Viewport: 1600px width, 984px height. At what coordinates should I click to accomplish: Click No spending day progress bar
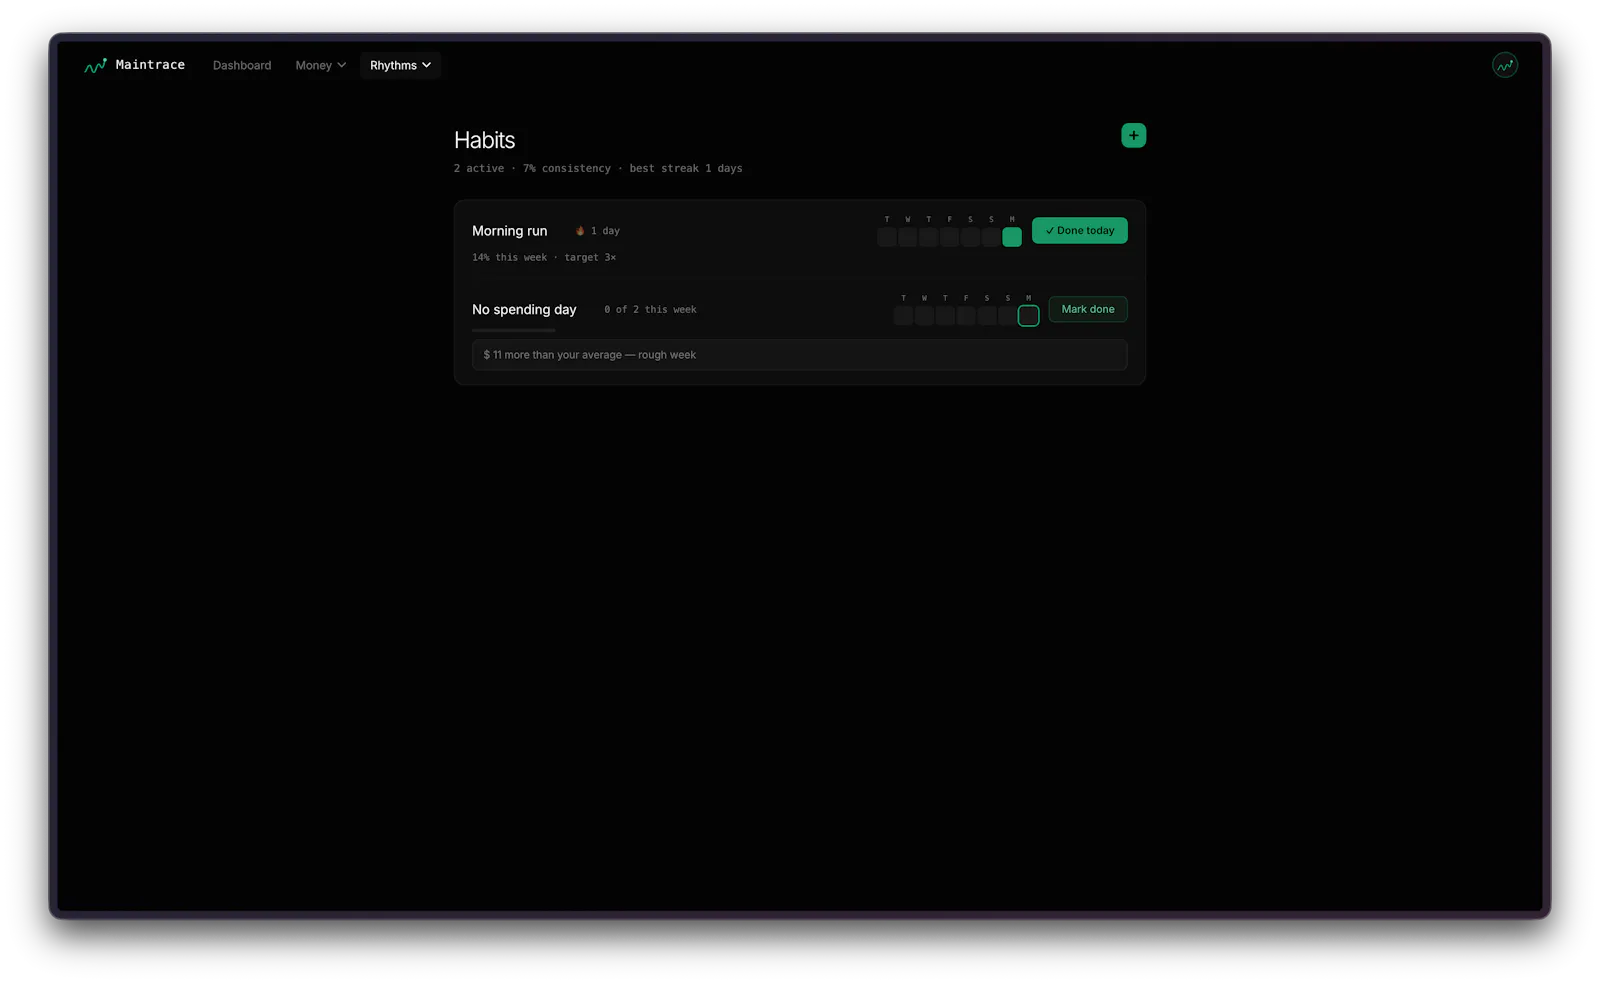(x=513, y=330)
